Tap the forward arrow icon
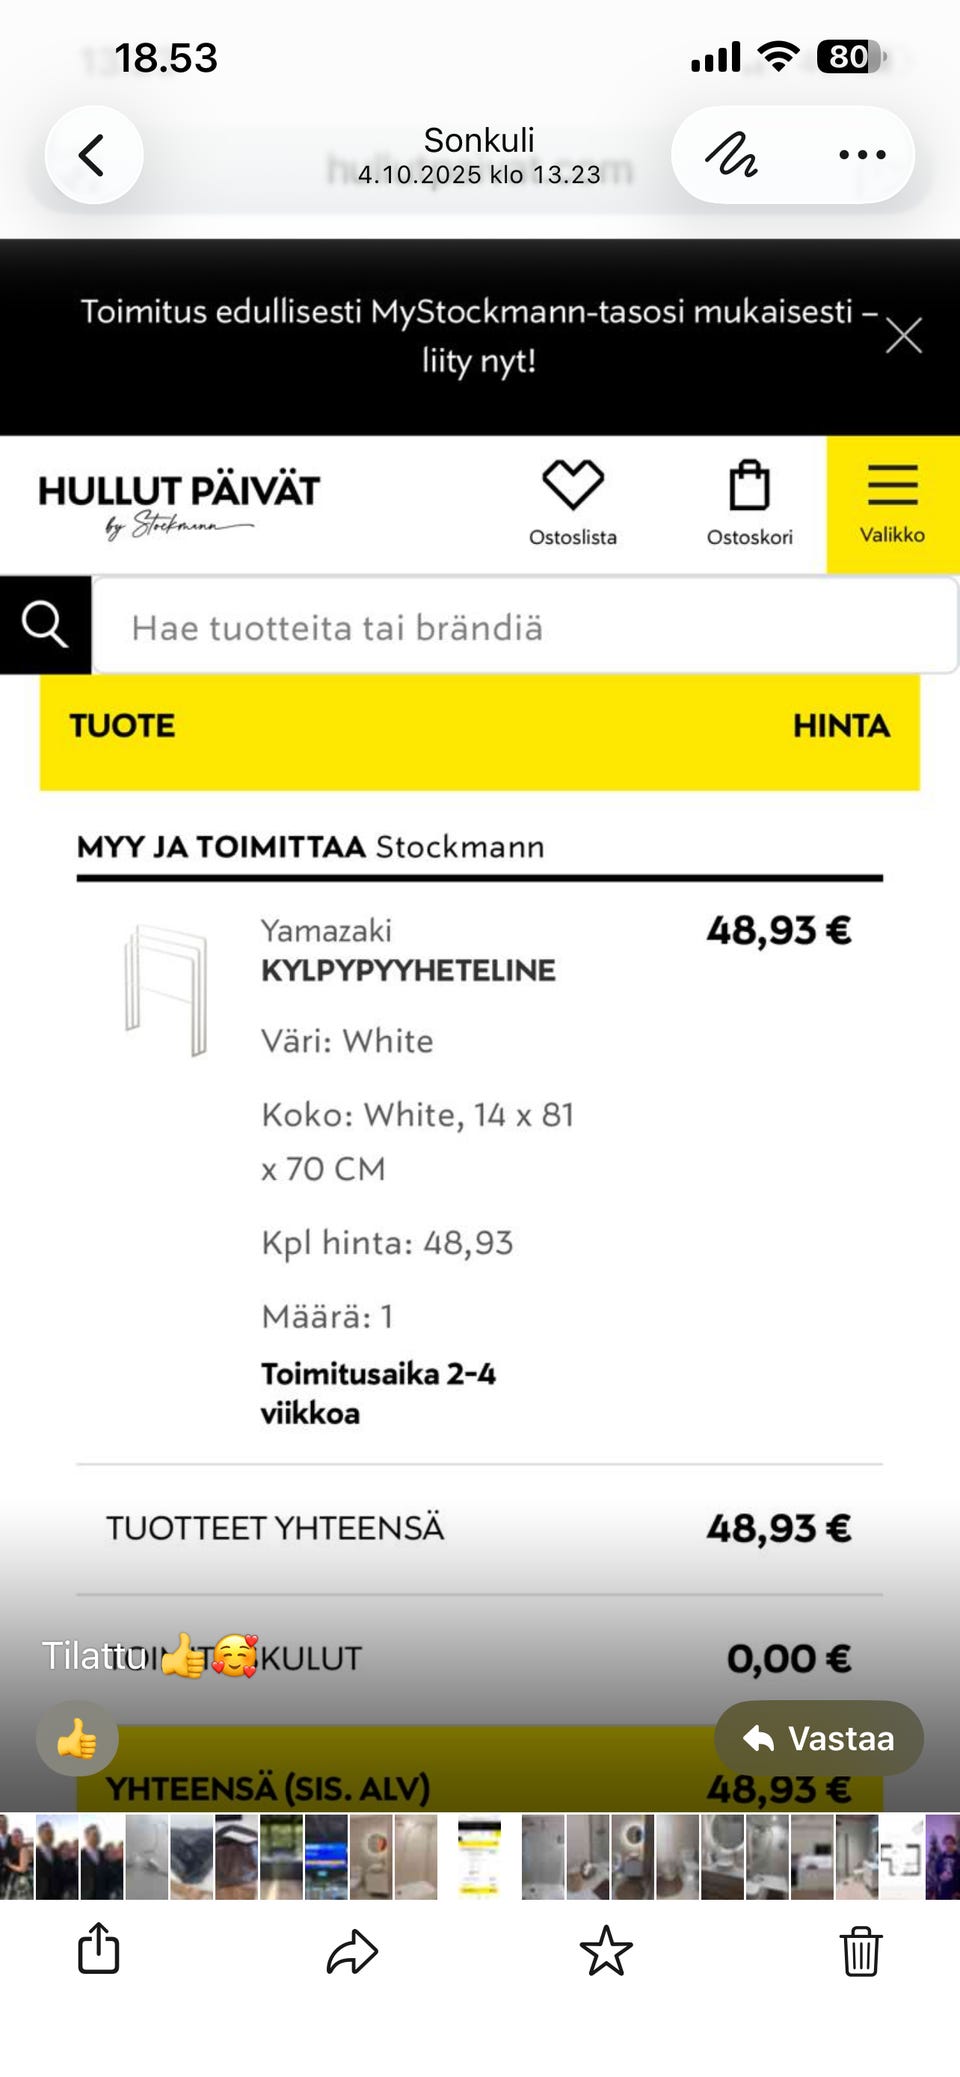Screen dimensions: 960x2077 (352, 1952)
